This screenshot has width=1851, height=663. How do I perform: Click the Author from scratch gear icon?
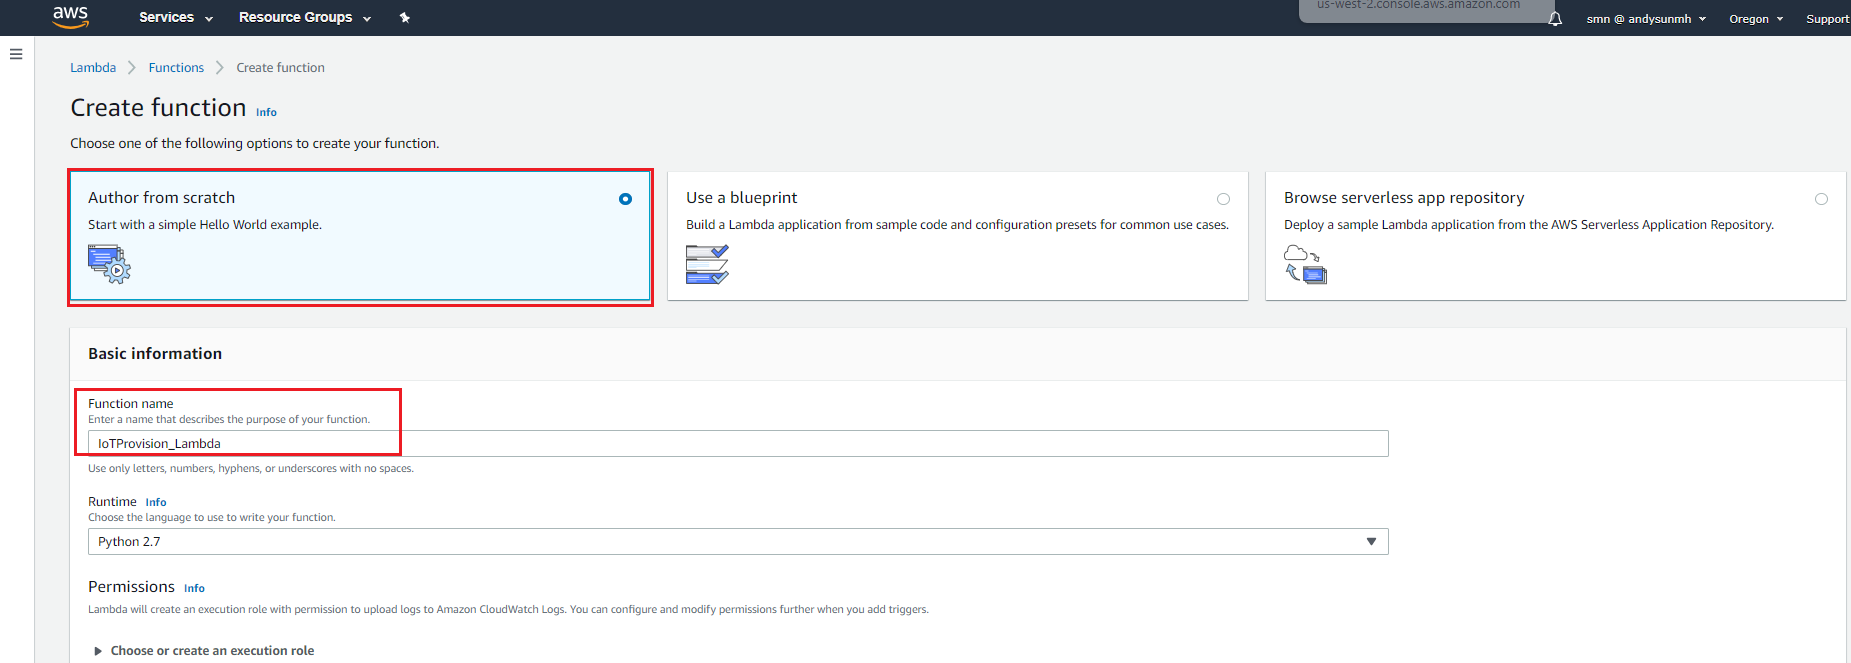click(x=109, y=264)
